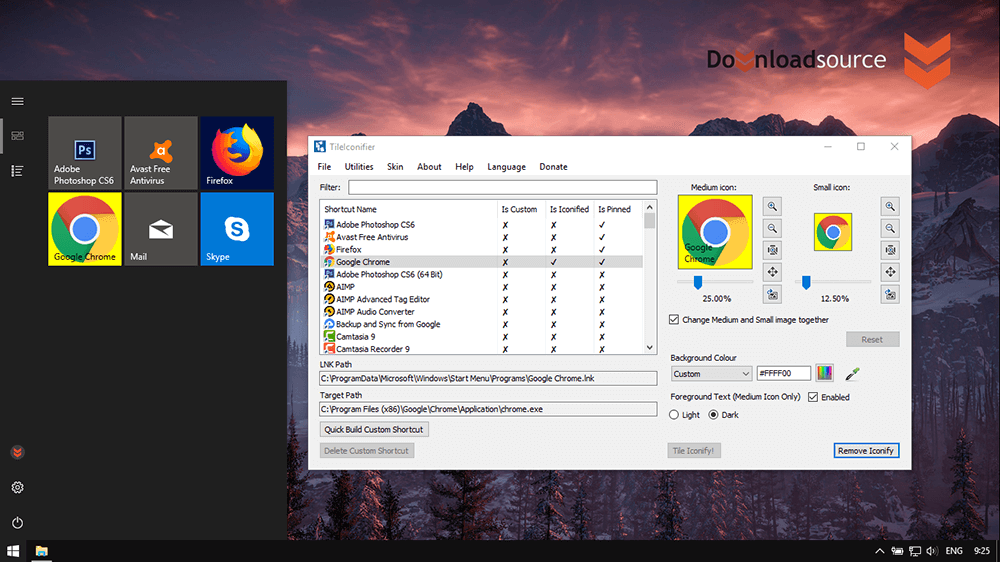
Task: Sort by the Is Iconified column header
Action: (569, 209)
